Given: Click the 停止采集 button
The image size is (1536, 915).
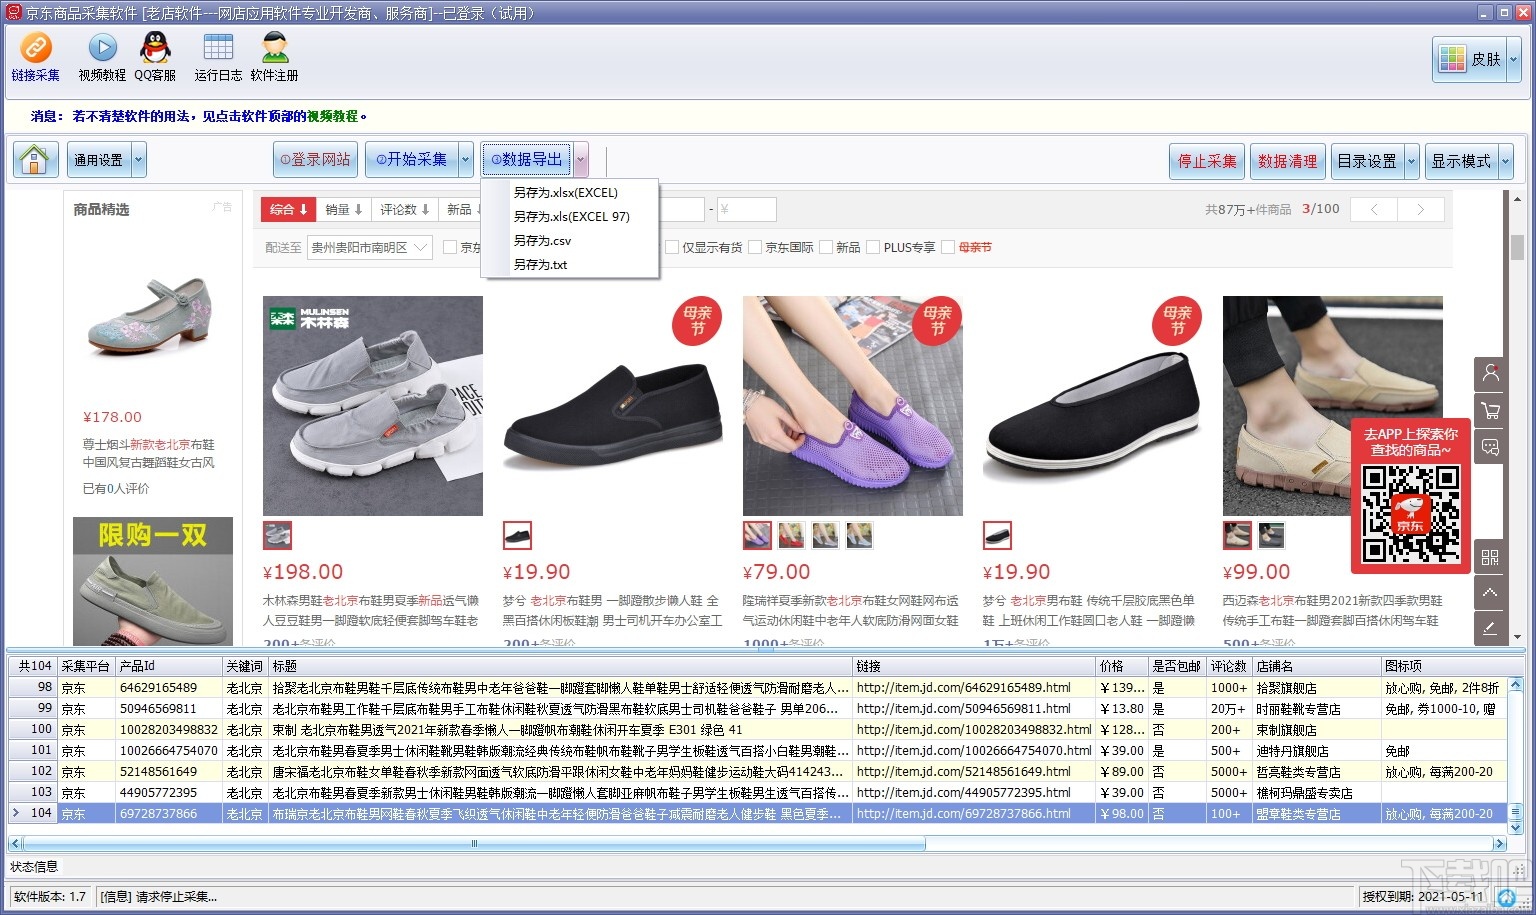Looking at the screenshot, I should [x=1207, y=161].
